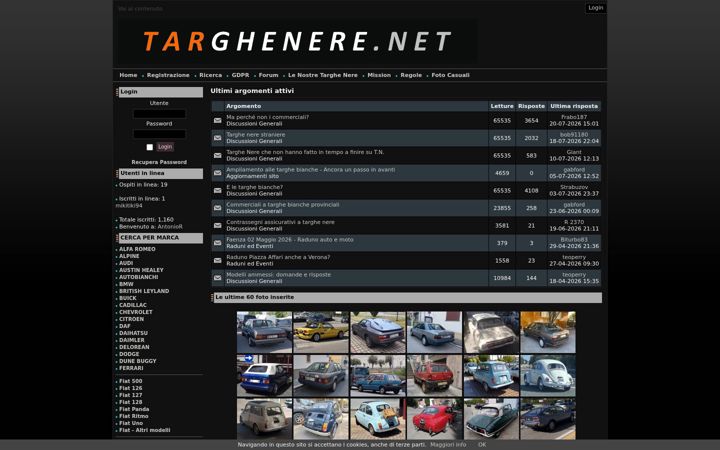Image resolution: width=720 pixels, height=450 pixels.
Task: Click envelope icon for 'Faenza 02 Maggio 2026' topic
Action: click(218, 243)
